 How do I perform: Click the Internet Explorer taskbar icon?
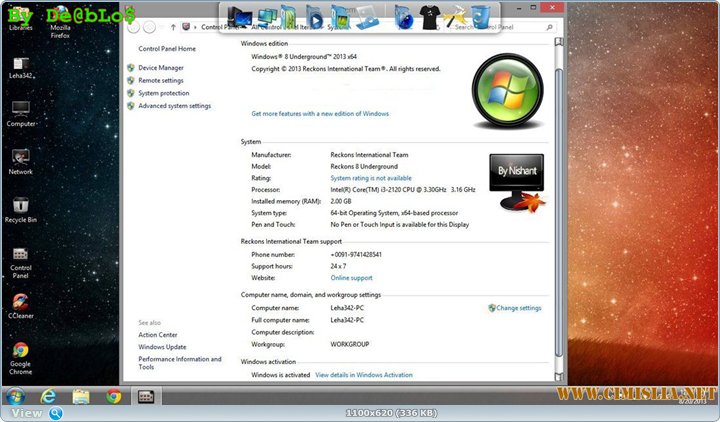pyautogui.click(x=47, y=396)
